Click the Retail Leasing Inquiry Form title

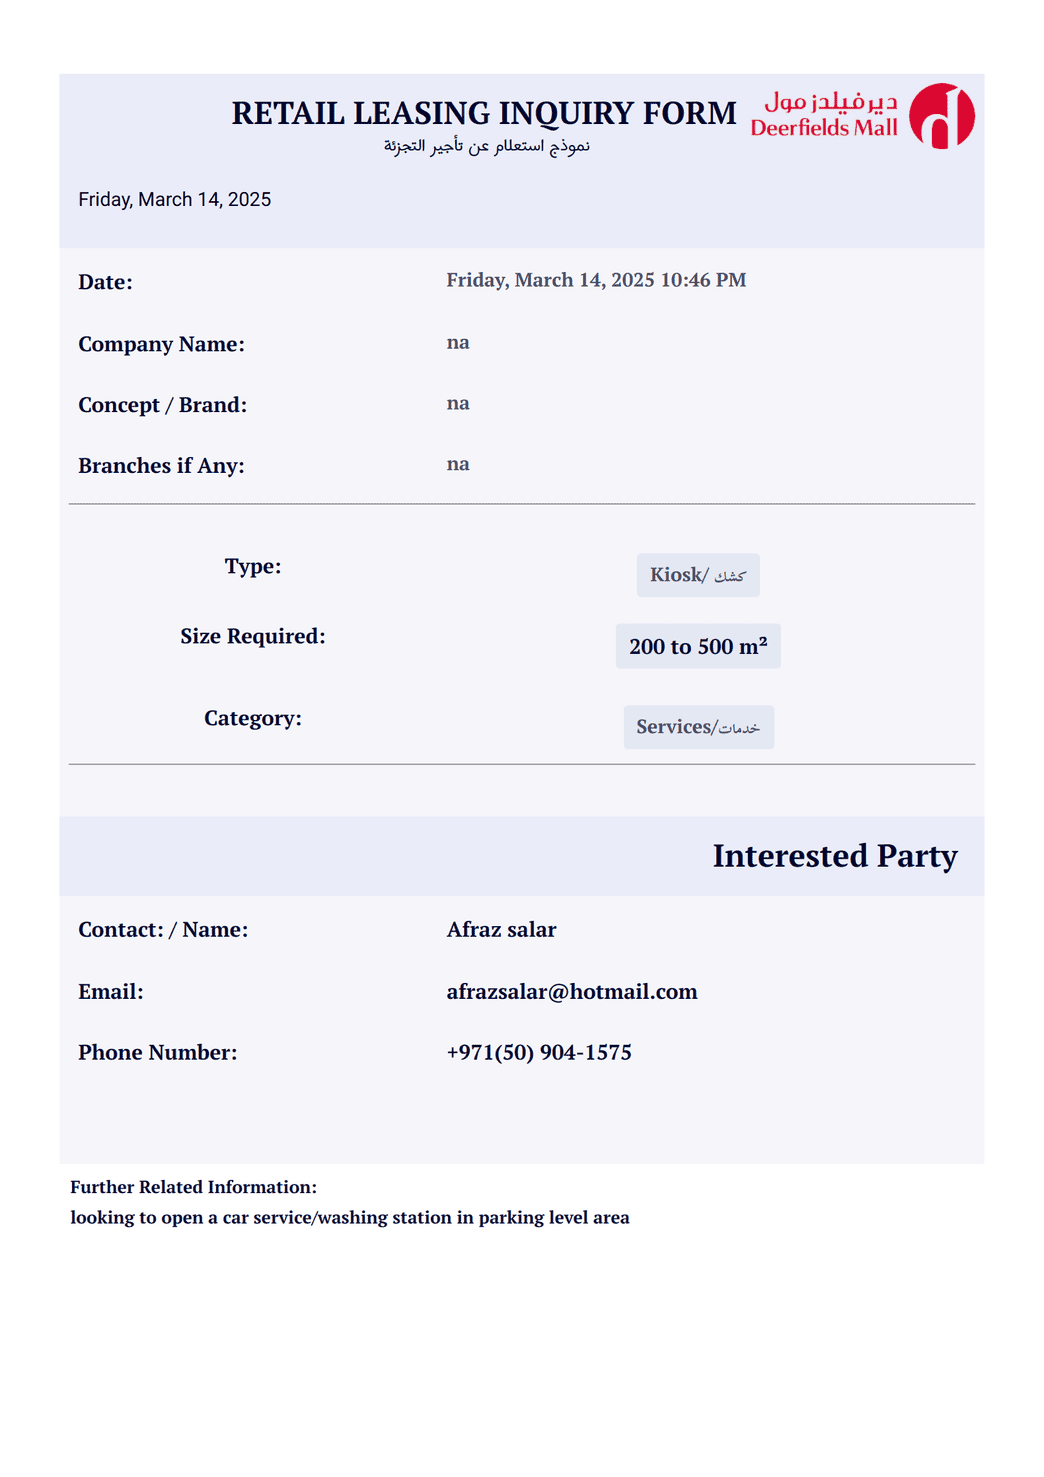tap(484, 113)
